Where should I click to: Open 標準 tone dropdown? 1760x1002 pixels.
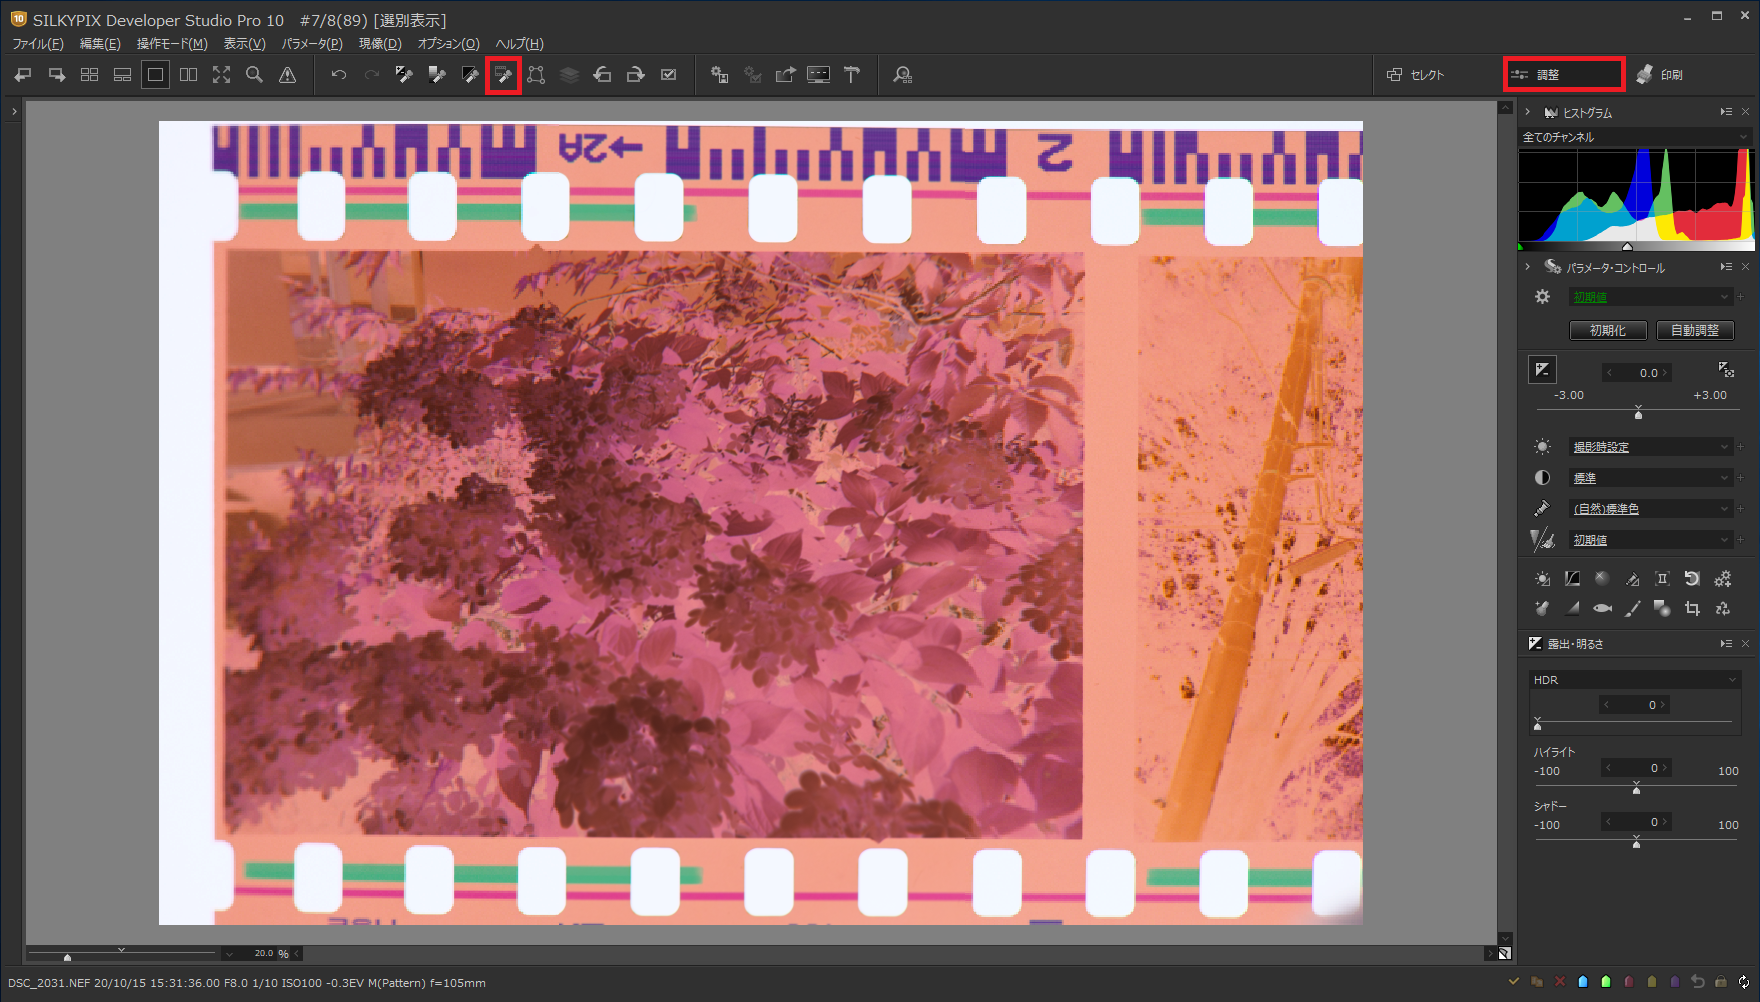(x=1650, y=478)
